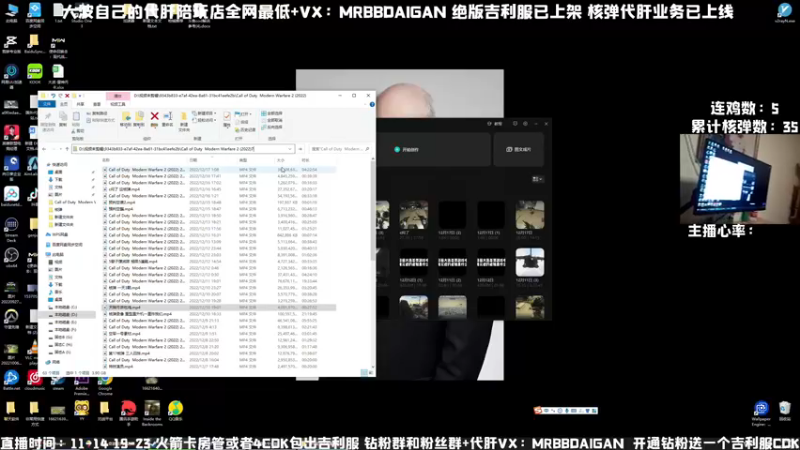This screenshot has width=800, height=450.
Task: Open the Recycle Bin on the desktop
Action: pyautogui.click(x=785, y=410)
